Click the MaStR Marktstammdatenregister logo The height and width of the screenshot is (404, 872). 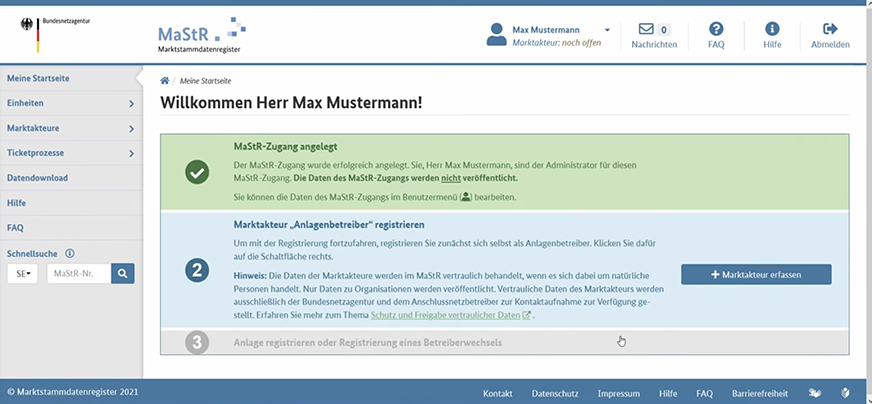pyautogui.click(x=201, y=35)
